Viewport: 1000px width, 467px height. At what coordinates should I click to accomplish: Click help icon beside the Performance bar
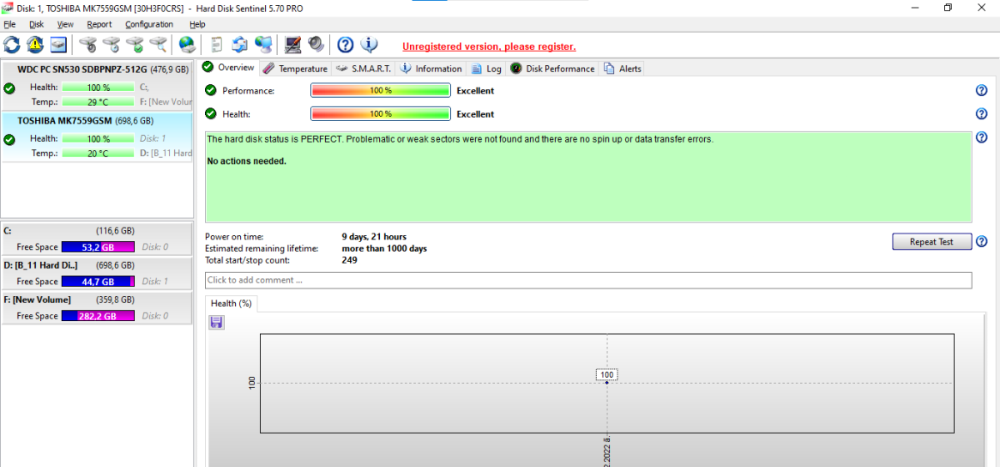[x=981, y=90]
